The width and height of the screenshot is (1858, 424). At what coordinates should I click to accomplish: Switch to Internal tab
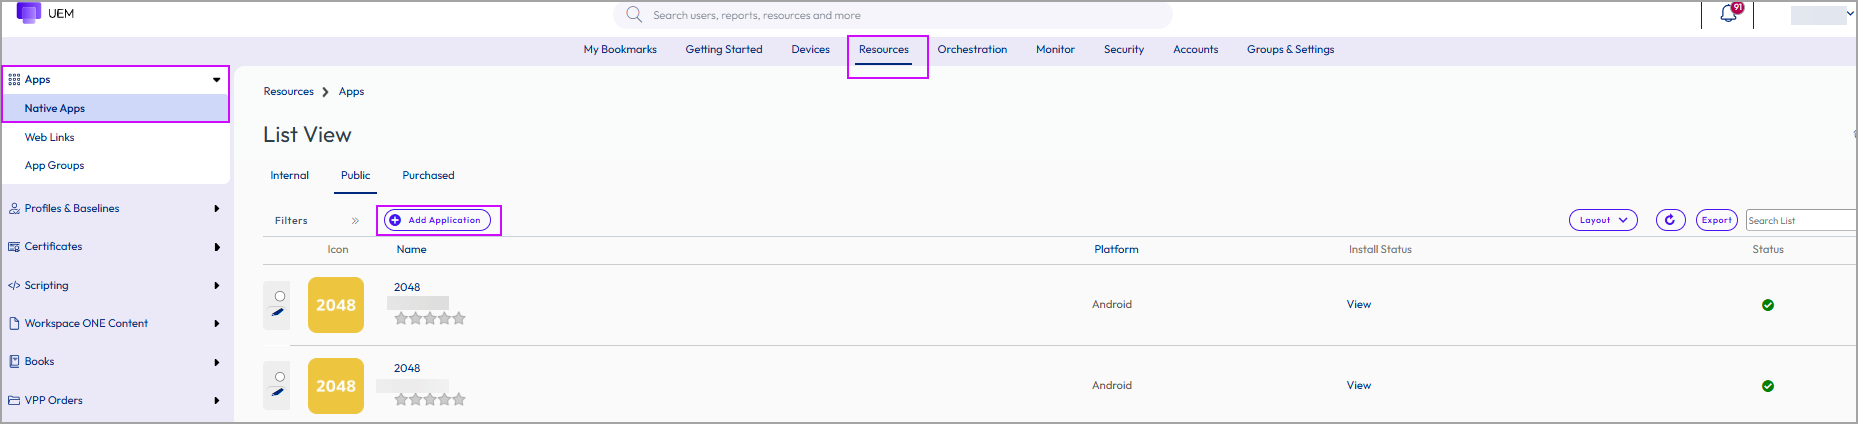point(290,176)
